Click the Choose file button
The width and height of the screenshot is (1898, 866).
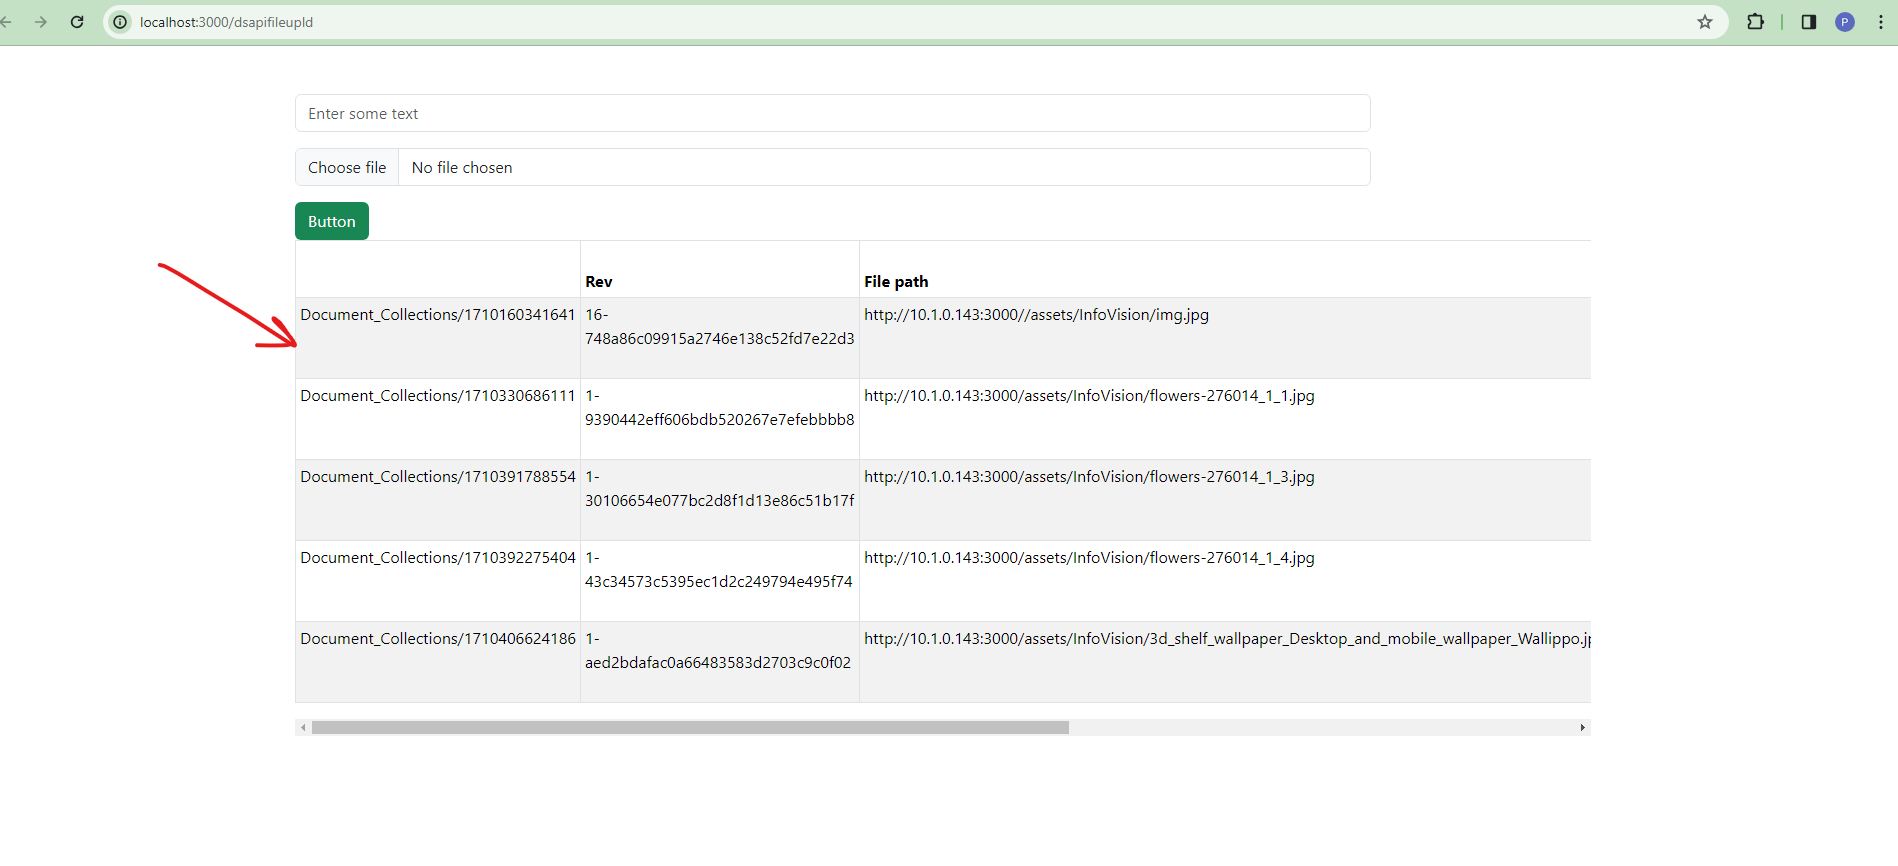(x=347, y=167)
